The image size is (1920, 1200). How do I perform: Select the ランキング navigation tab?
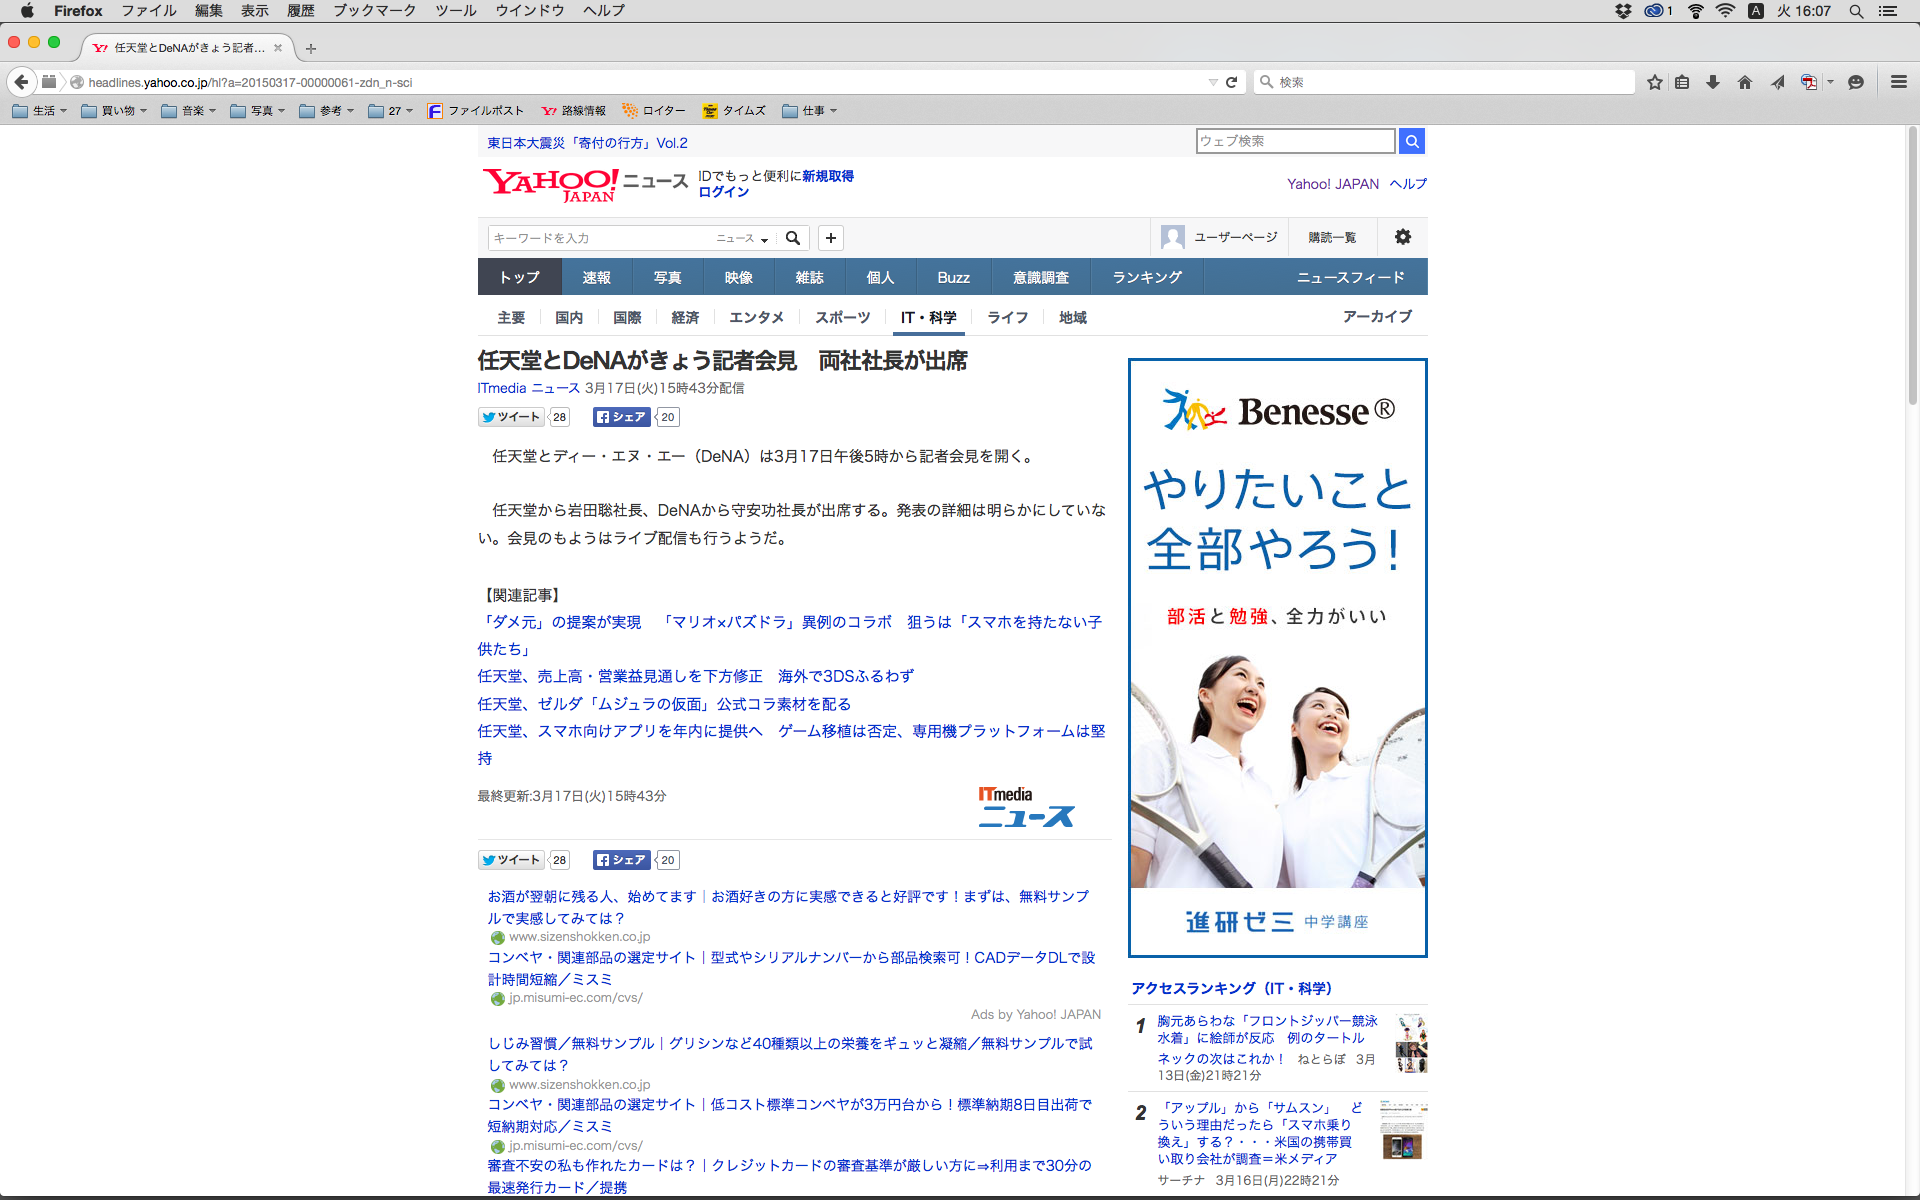pos(1147,277)
